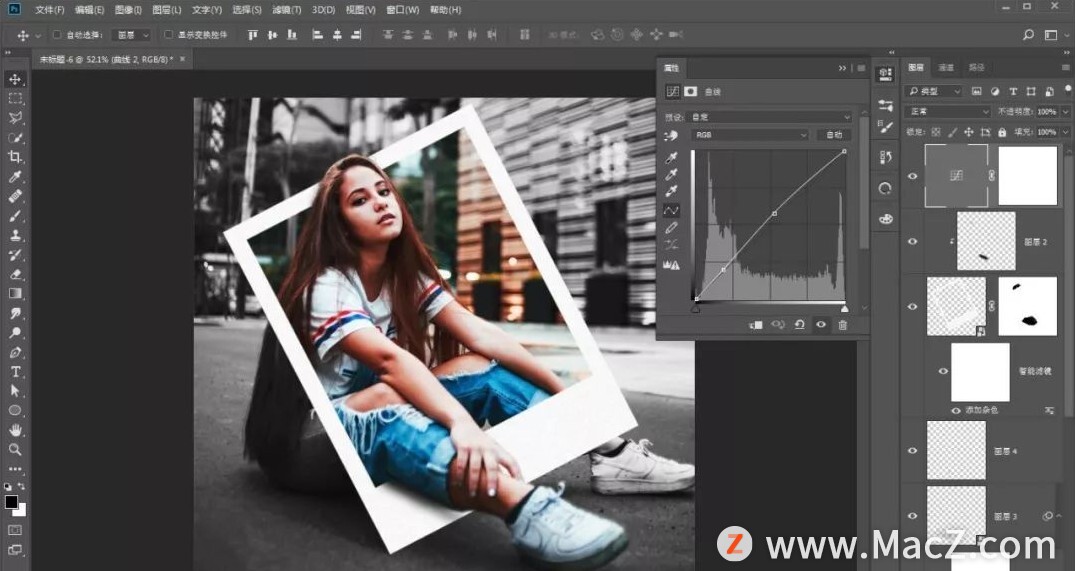This screenshot has height=571, width=1075.
Task: Select the Path Selection tool
Action: coord(15,391)
